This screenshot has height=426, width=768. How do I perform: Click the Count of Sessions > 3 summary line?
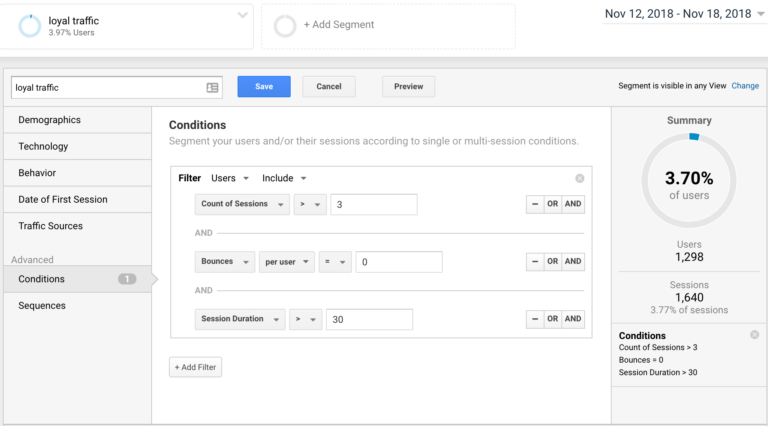pos(658,347)
